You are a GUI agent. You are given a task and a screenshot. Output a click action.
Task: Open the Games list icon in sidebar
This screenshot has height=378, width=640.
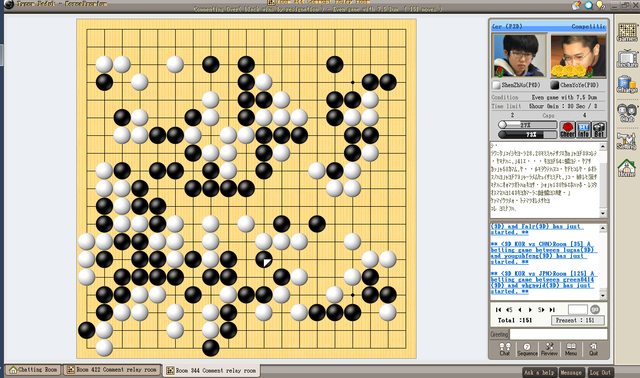627,32
